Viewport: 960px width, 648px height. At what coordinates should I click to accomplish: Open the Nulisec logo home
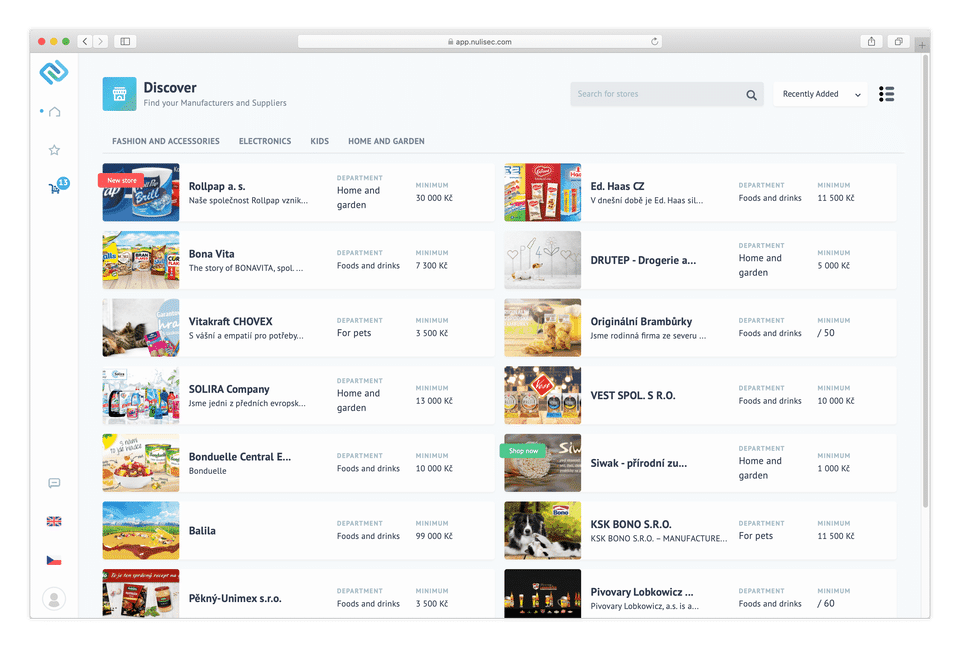pos(54,72)
